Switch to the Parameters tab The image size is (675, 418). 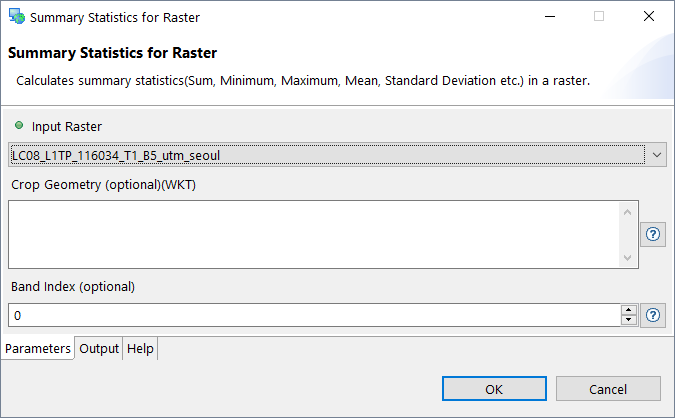point(38,348)
